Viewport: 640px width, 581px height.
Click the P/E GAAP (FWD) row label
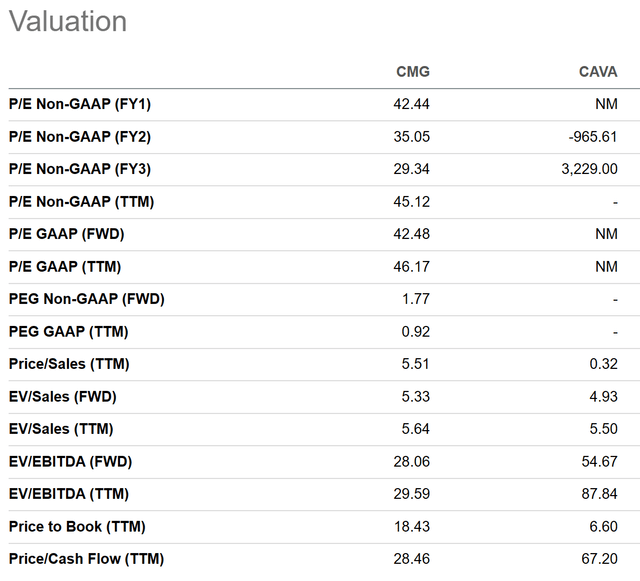[x=66, y=234]
